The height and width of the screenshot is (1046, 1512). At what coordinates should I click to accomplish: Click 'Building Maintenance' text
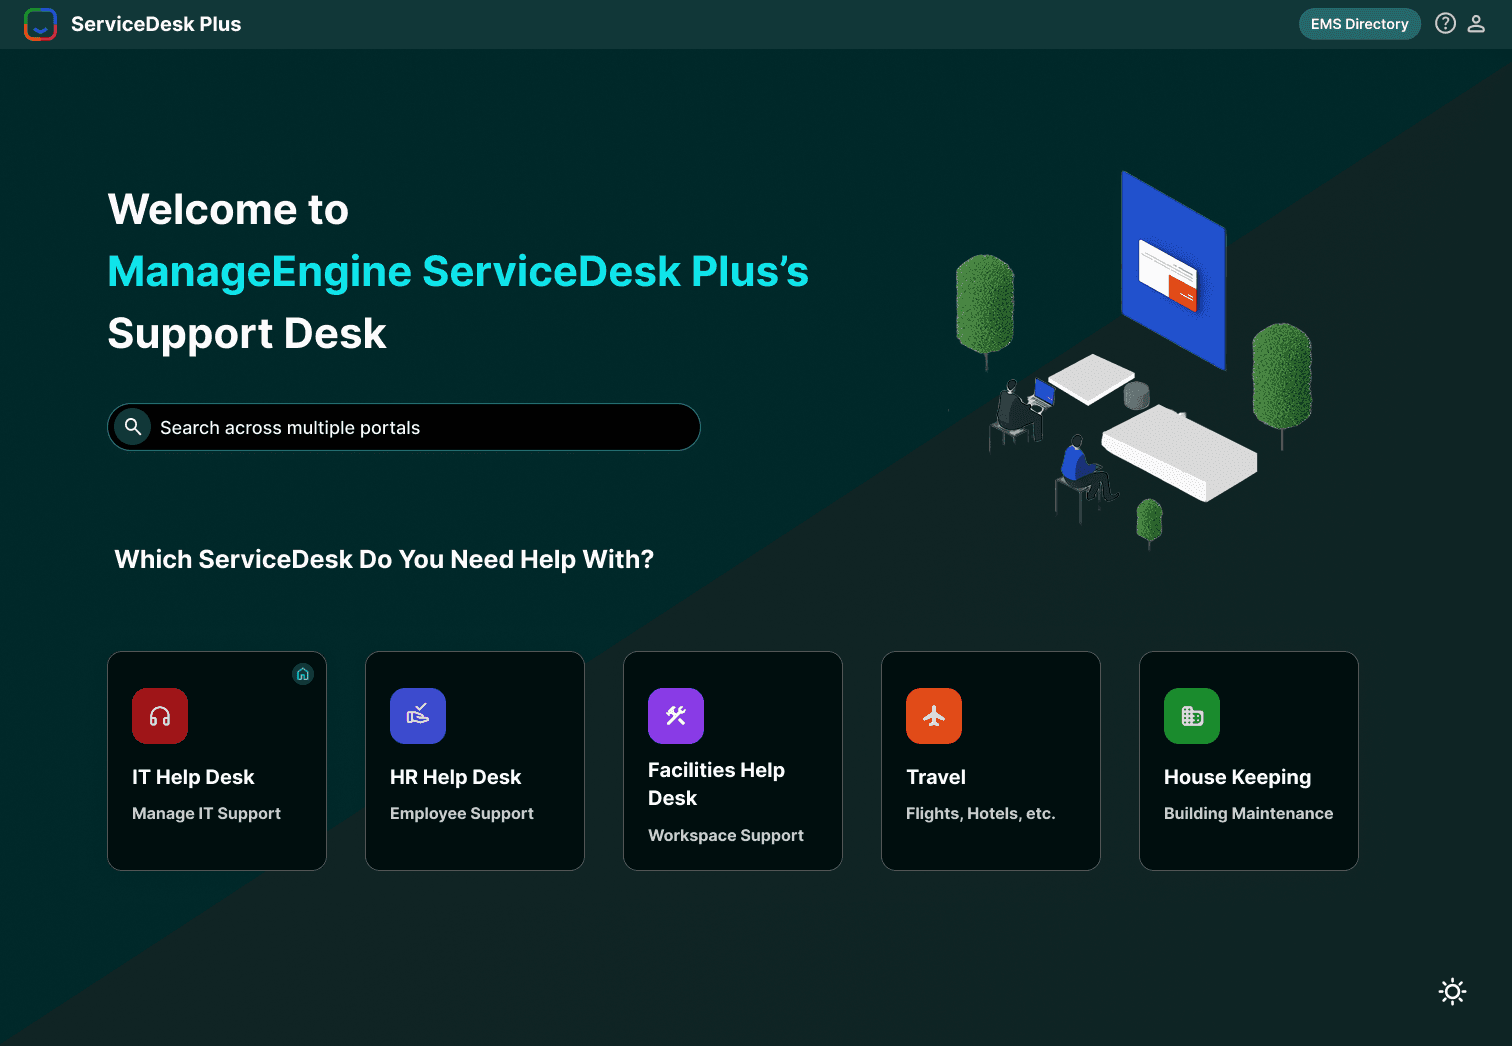click(1248, 813)
